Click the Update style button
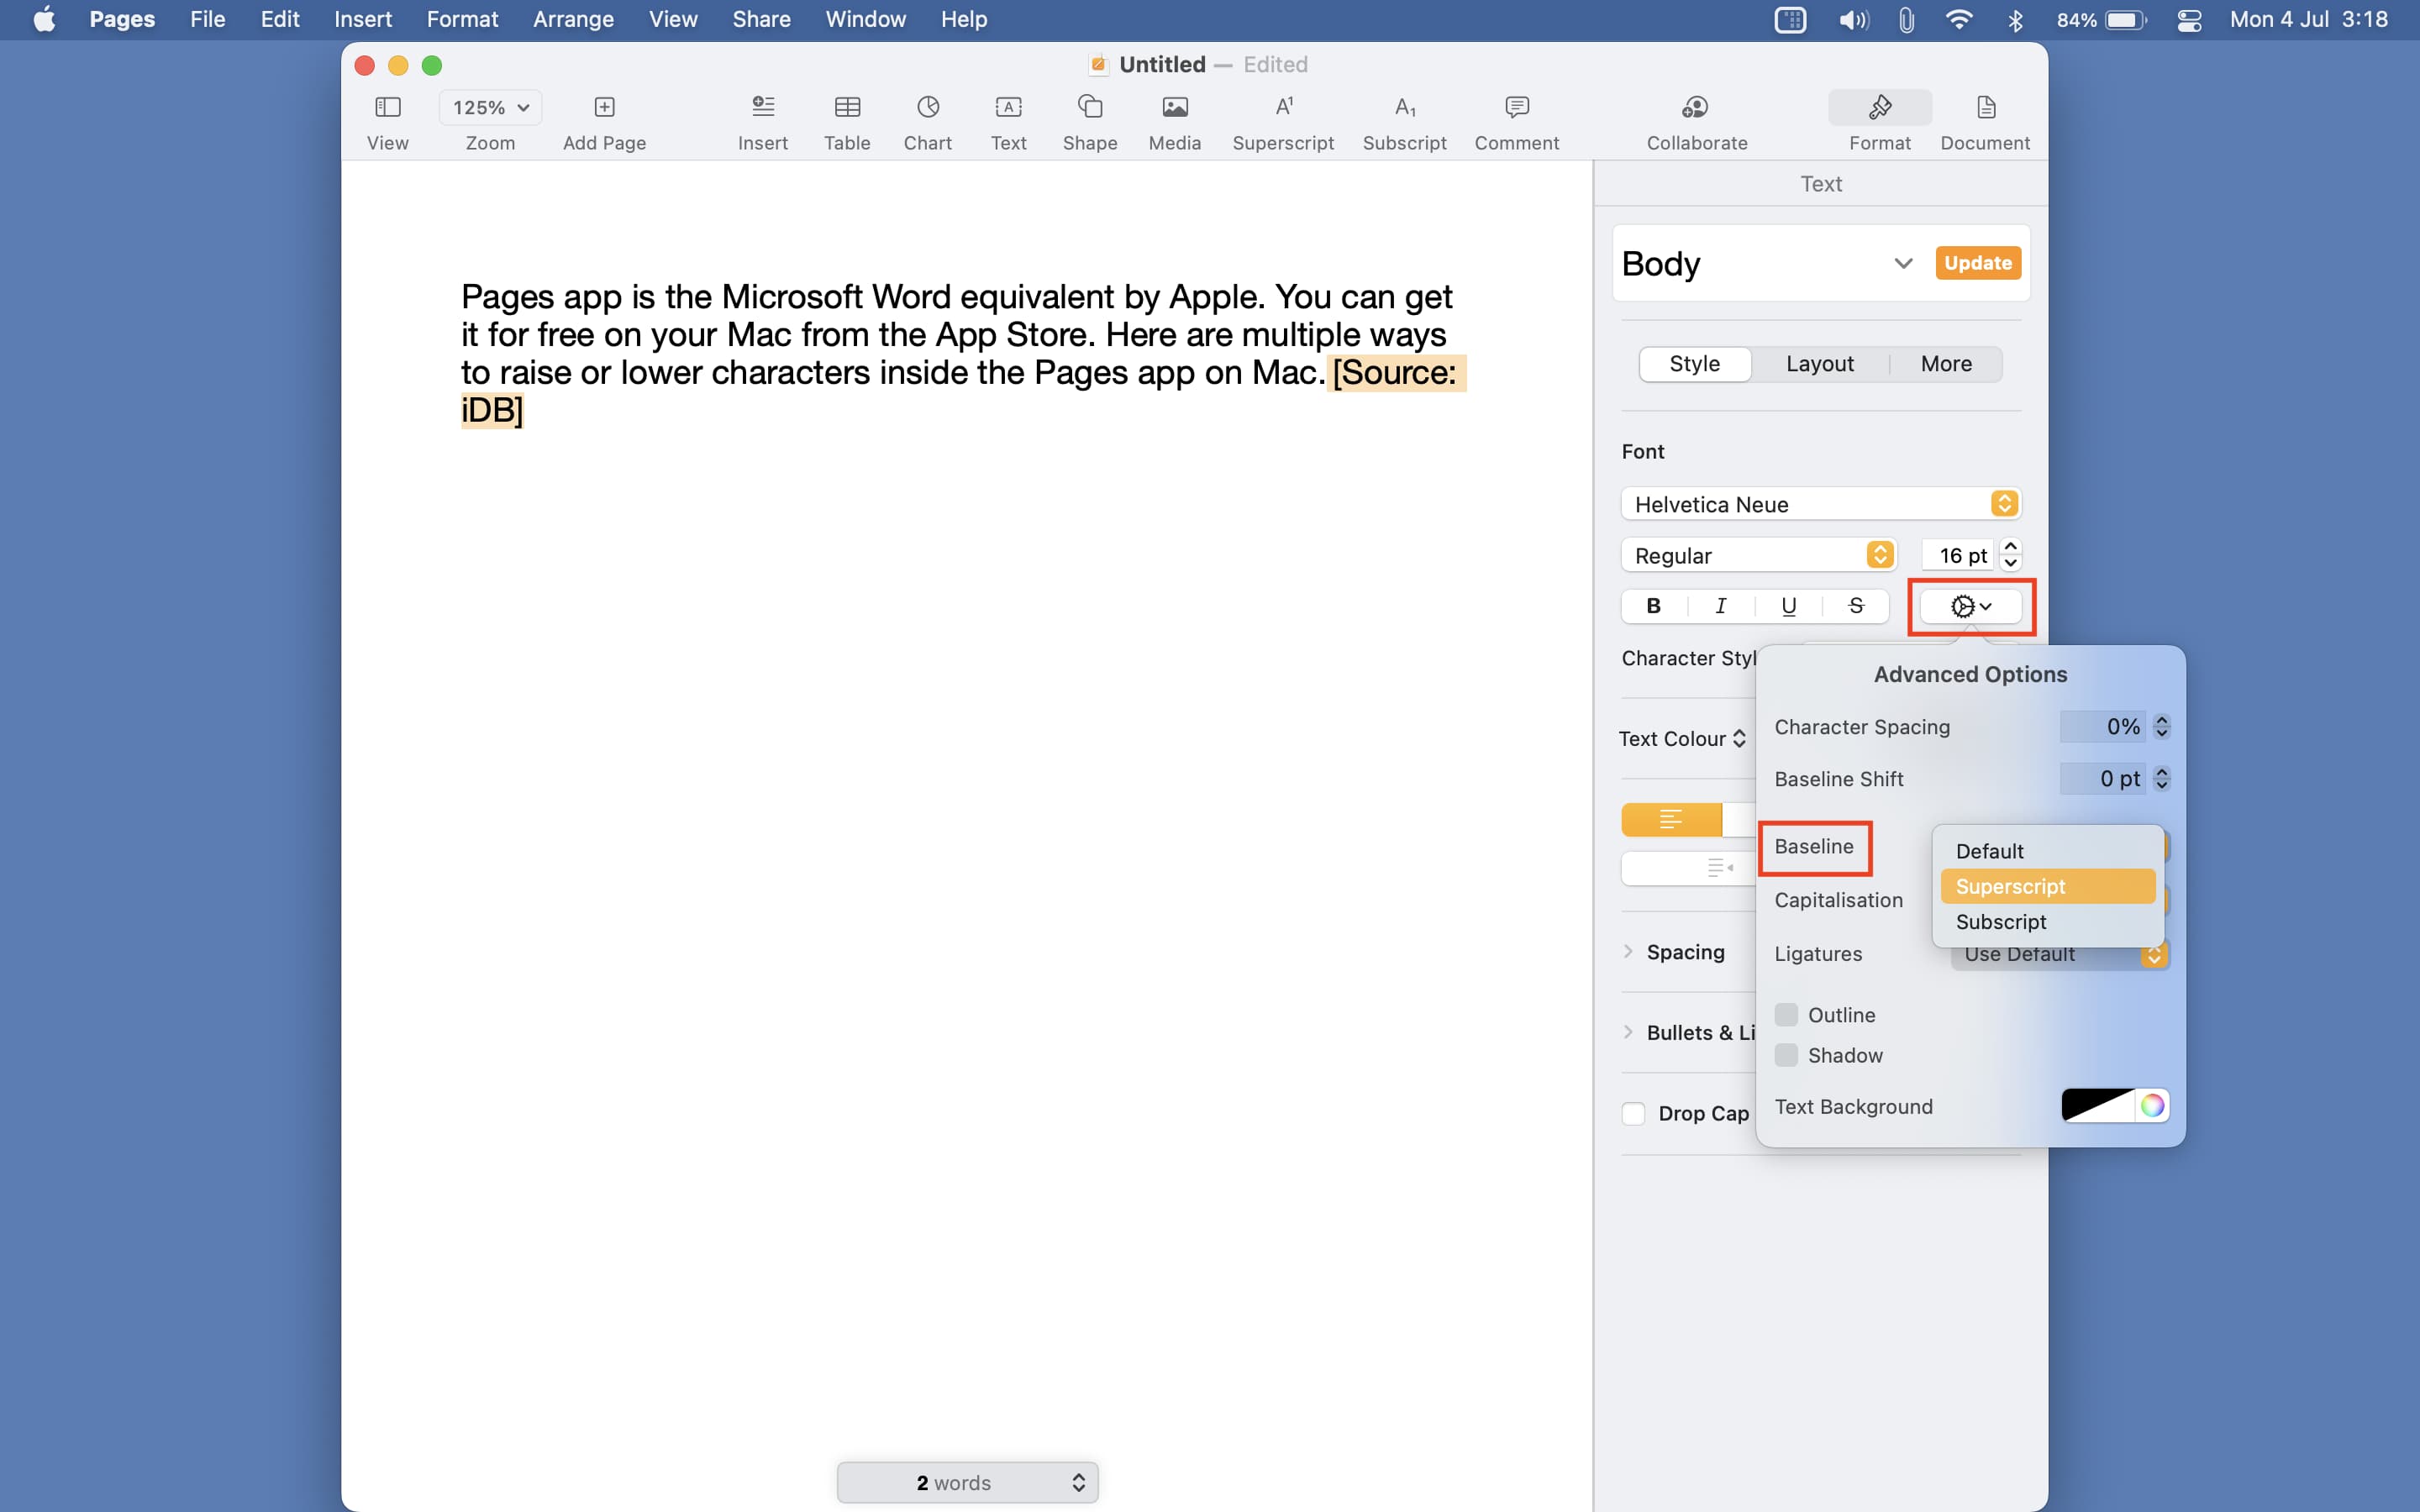 coord(1978,263)
